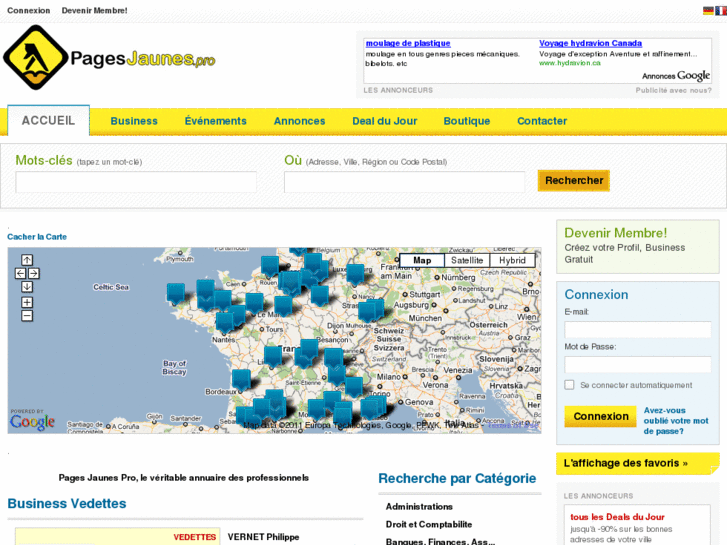This screenshot has height=545, width=727.
Task: Open the Annonces menu item
Action: [300, 121]
